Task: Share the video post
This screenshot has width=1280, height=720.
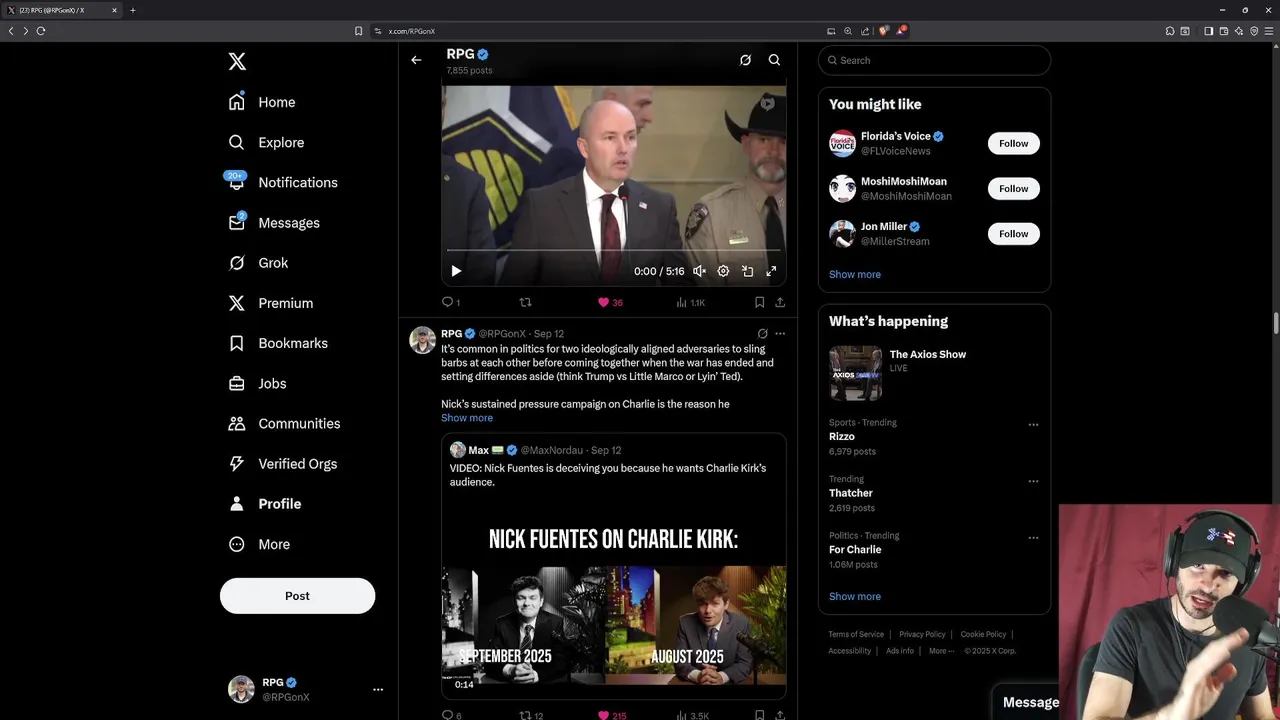Action: [780, 302]
